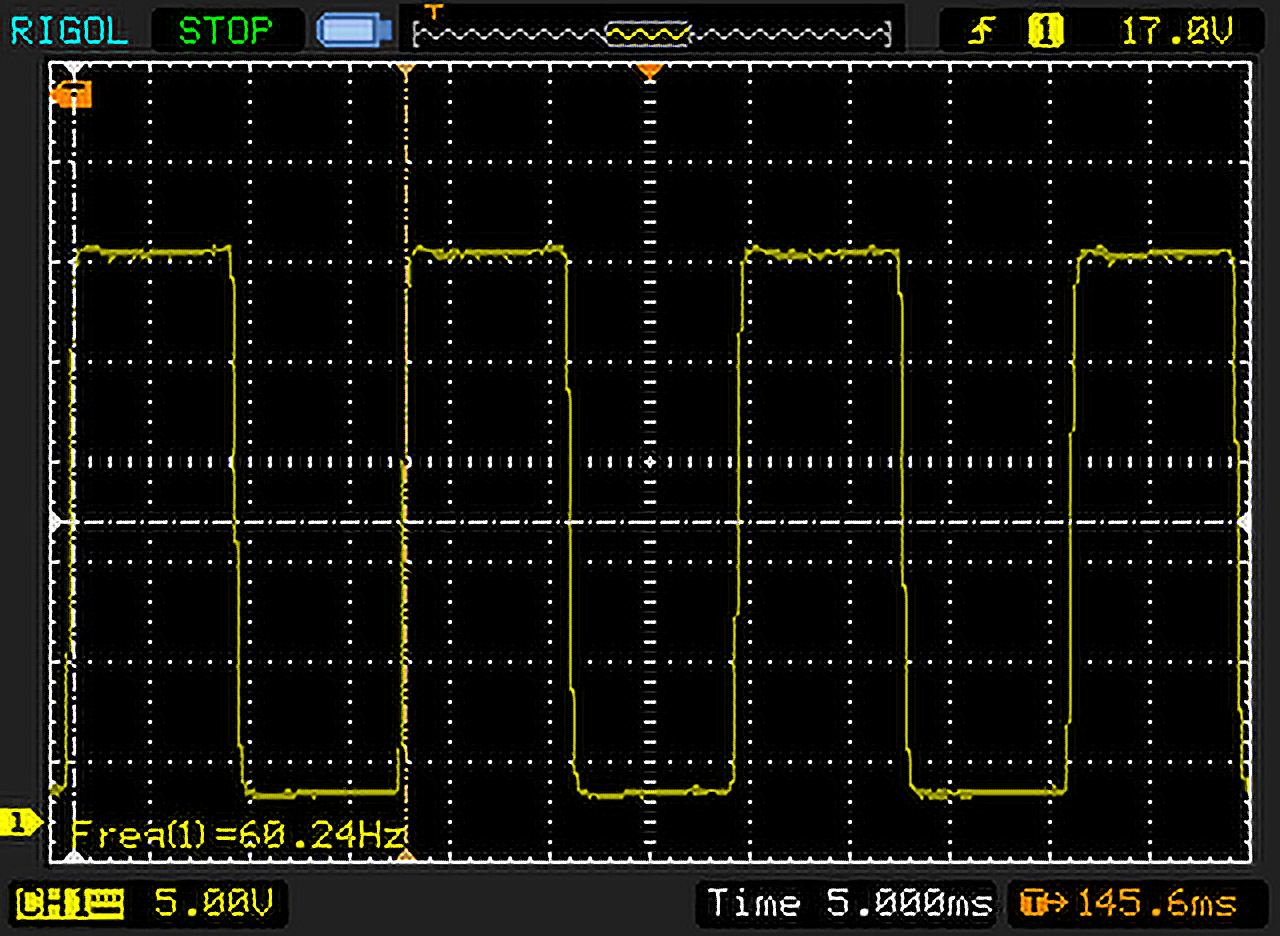Select the Time 5.000ms timebase readout

click(849, 904)
